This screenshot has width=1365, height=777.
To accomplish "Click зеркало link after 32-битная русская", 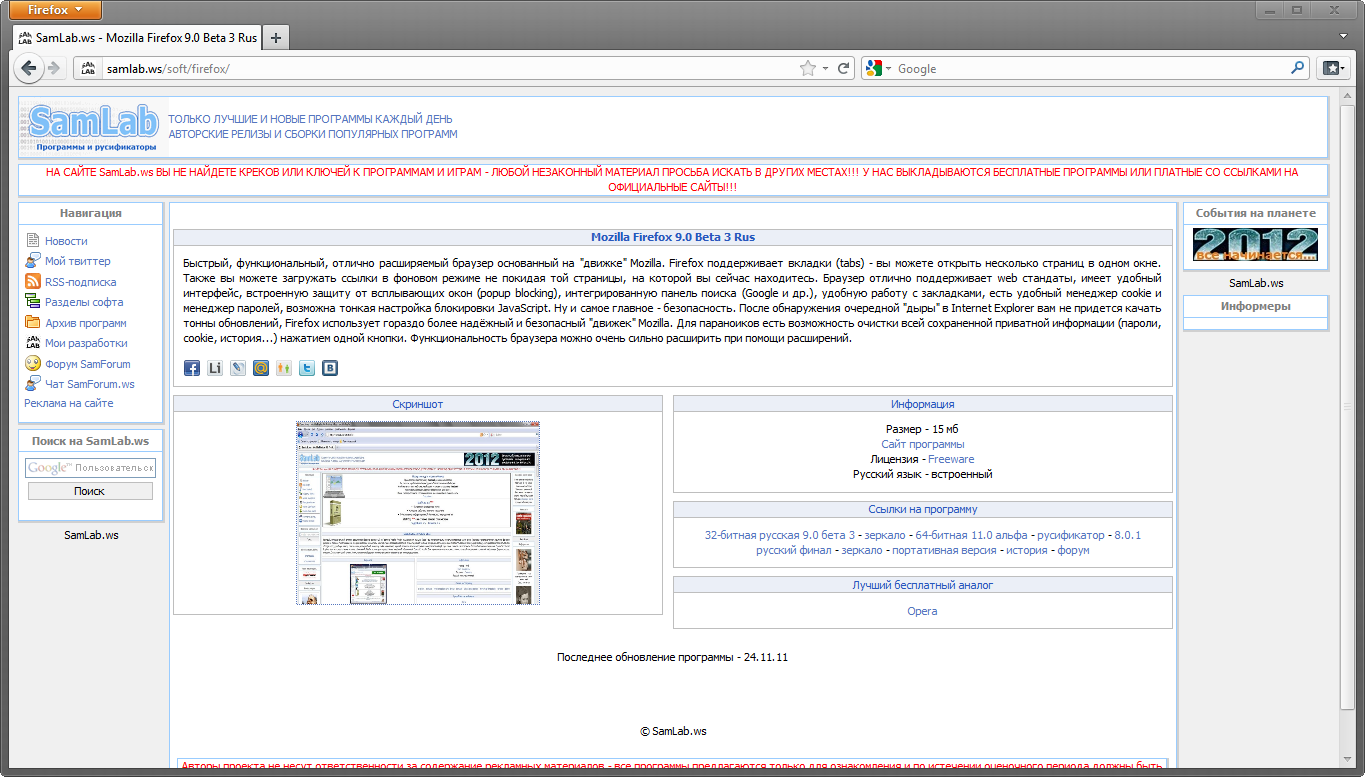I will pos(885,535).
